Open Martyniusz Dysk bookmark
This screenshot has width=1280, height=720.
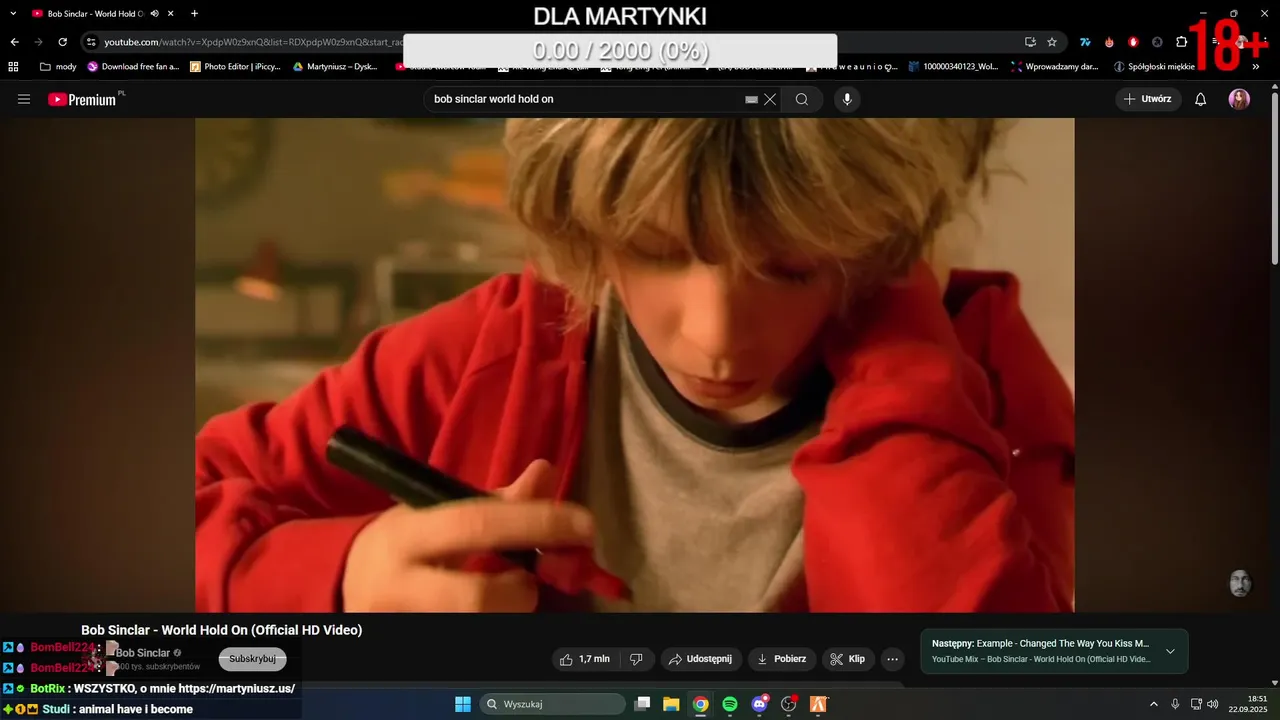click(335, 67)
